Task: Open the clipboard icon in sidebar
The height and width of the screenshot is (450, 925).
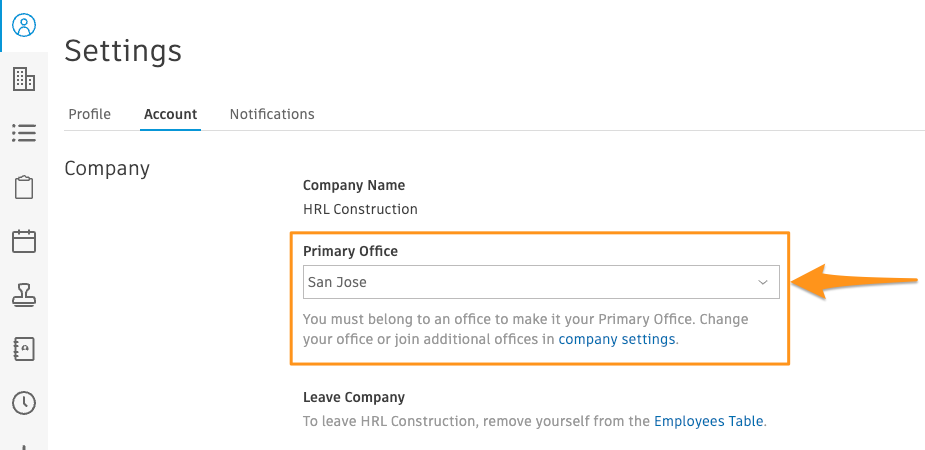Action: 24,188
